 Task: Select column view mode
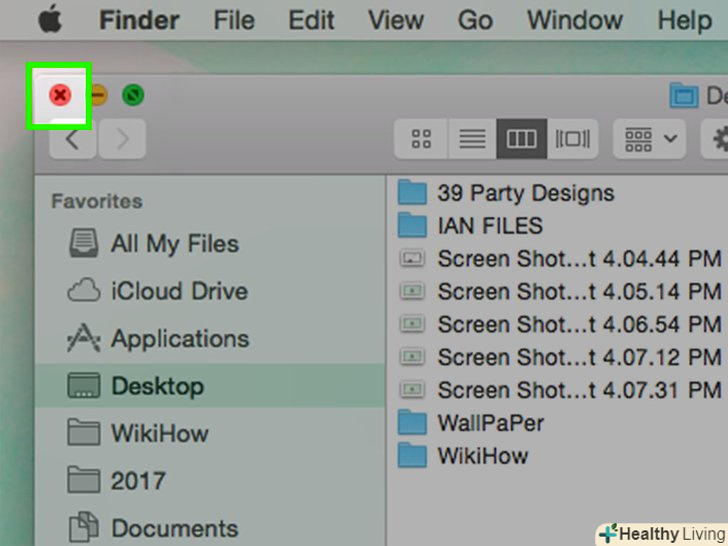click(522, 139)
